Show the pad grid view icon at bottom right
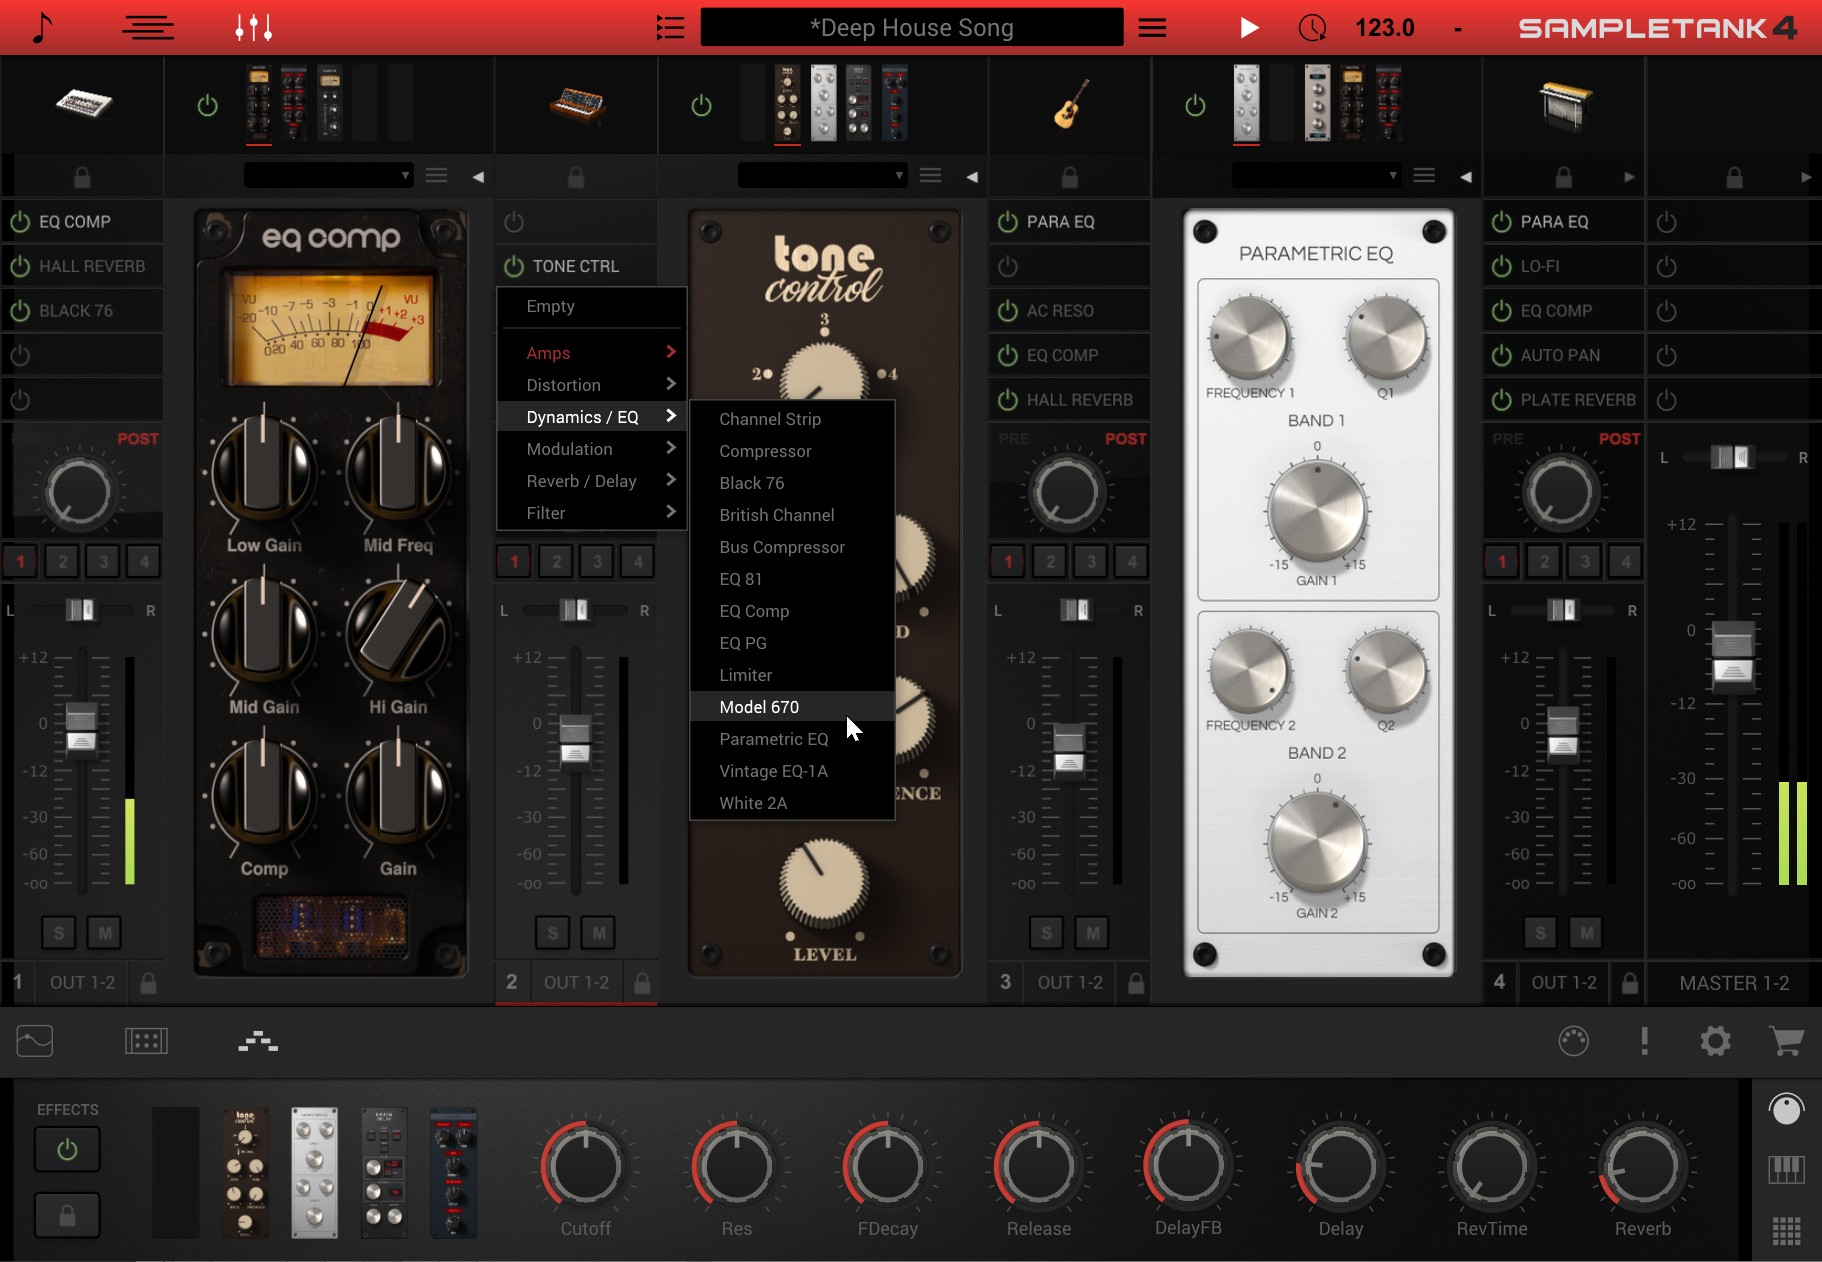This screenshot has height=1262, width=1822. (1786, 1231)
